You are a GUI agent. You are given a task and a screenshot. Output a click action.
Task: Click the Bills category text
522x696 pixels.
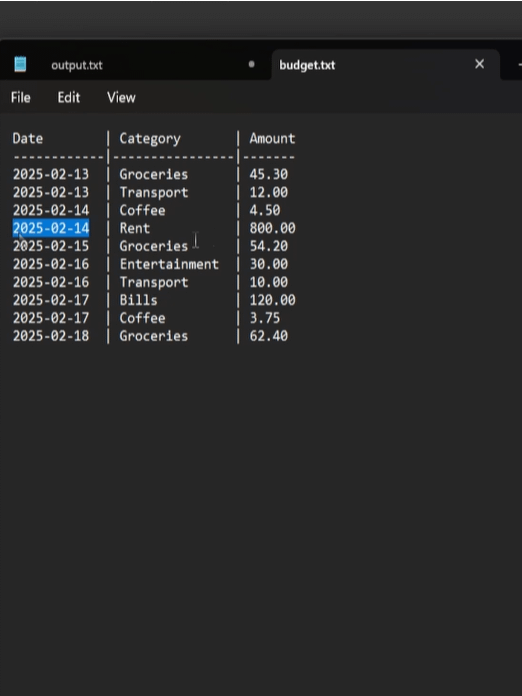138,300
